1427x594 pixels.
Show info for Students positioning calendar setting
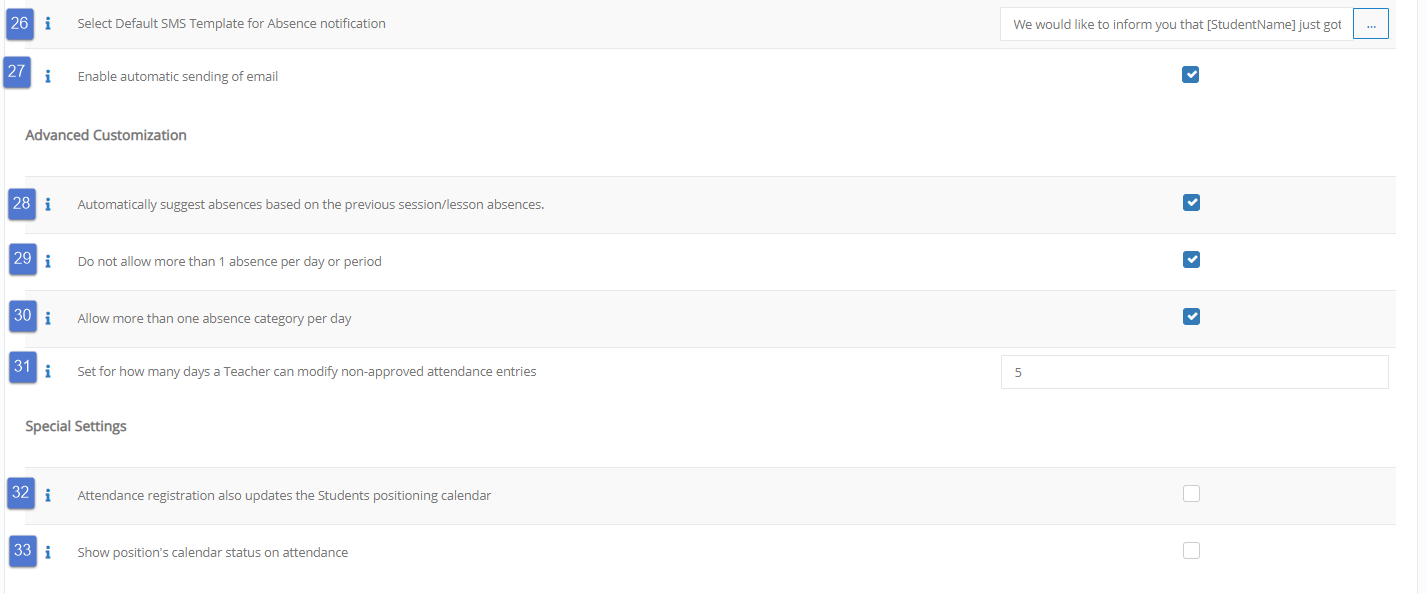click(48, 495)
